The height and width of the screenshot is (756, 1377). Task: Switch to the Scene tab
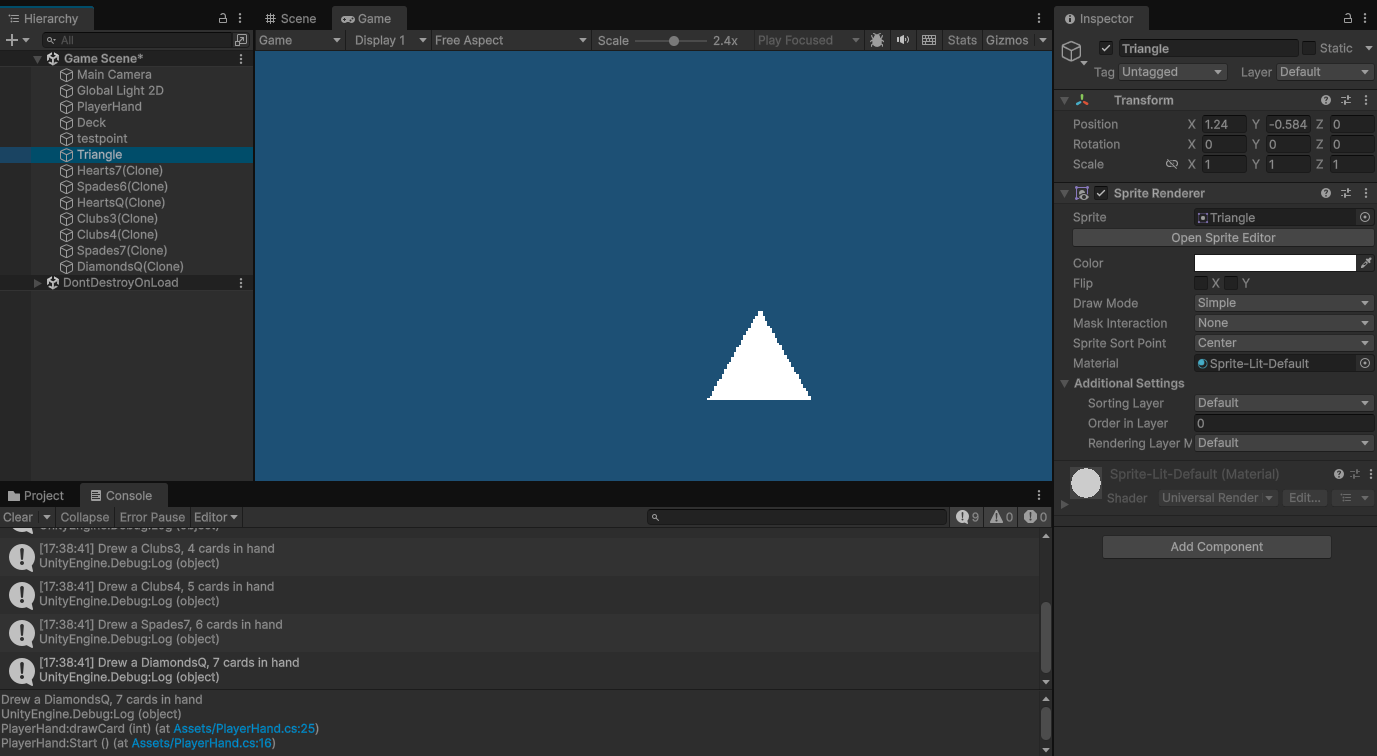tap(290, 18)
